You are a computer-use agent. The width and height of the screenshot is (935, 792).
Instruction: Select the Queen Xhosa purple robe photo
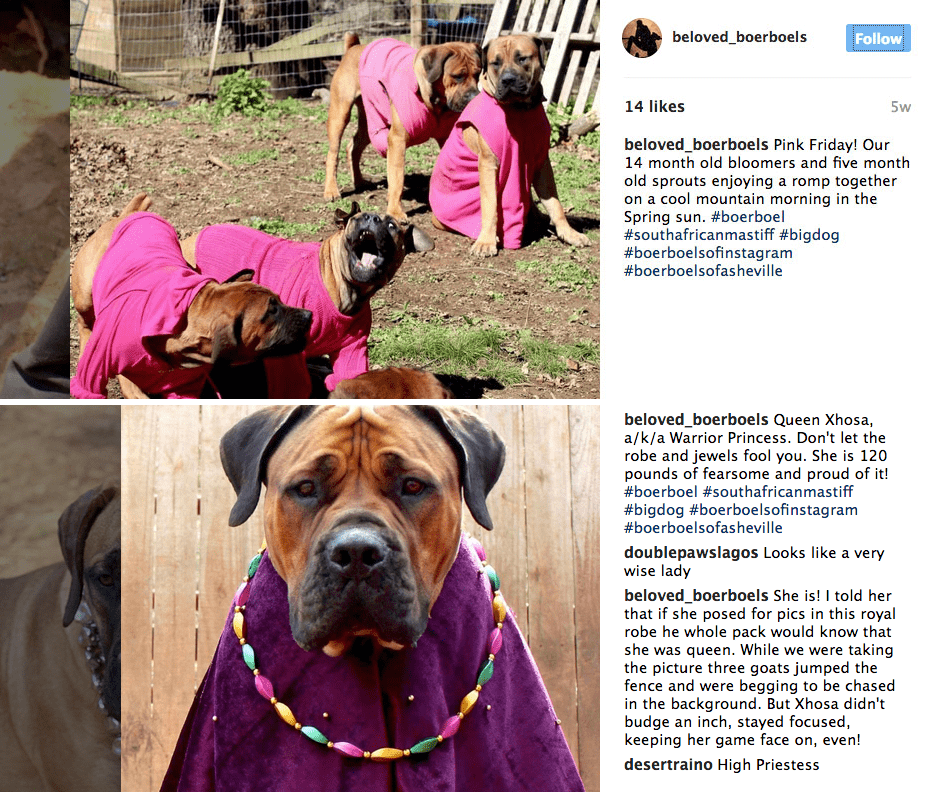pos(360,599)
